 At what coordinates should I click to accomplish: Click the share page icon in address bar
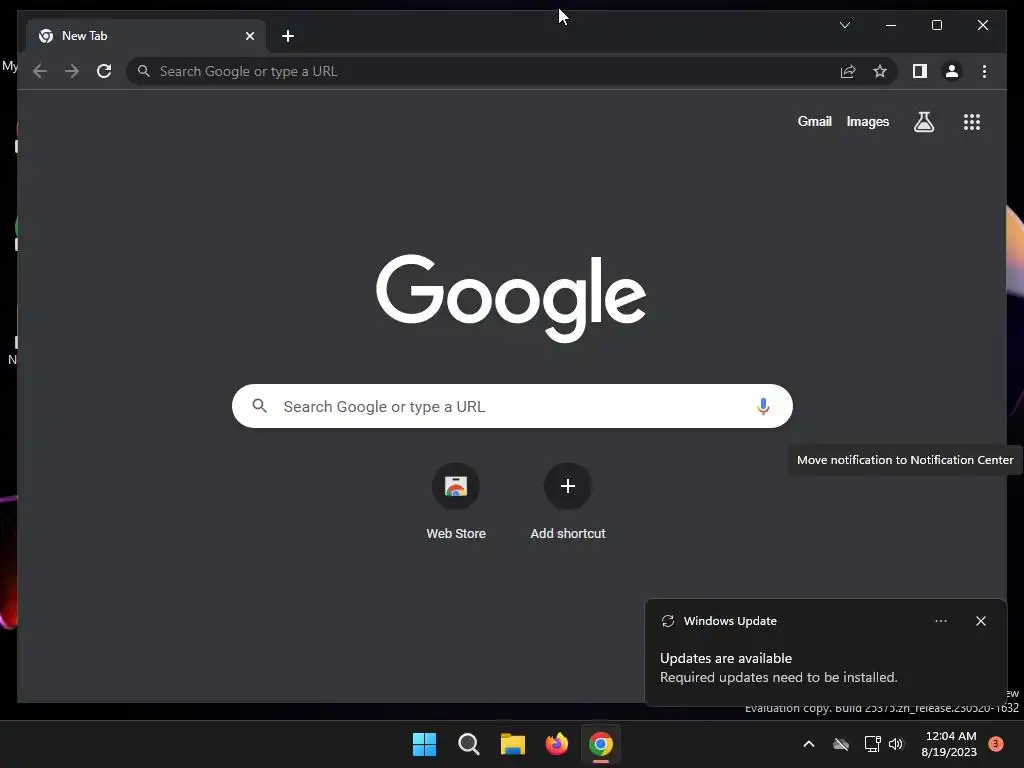tap(848, 71)
